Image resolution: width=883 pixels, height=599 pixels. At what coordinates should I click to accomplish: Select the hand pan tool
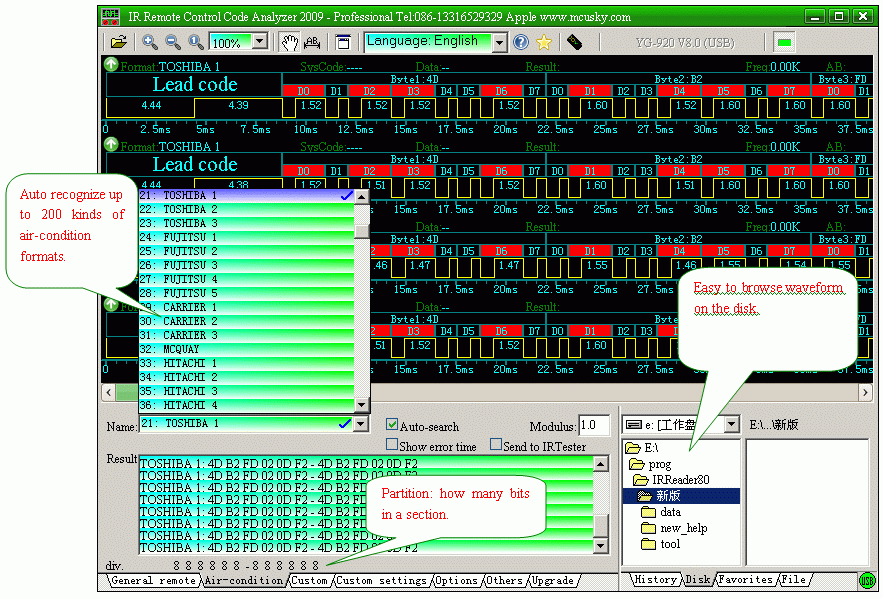coord(289,42)
